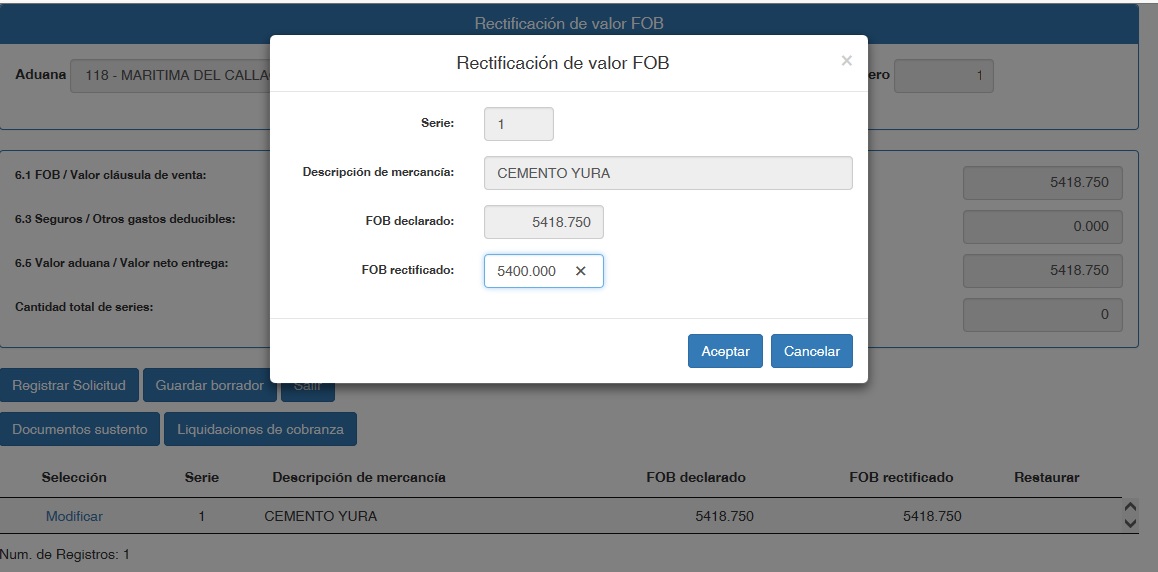Click the 6.5 Valor aduana value field

pyautogui.click(x=1042, y=270)
